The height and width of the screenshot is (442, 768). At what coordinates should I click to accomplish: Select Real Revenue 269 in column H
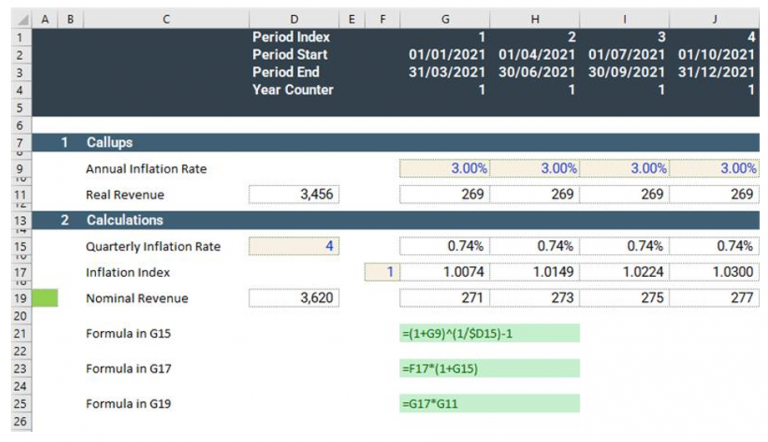pyautogui.click(x=535, y=195)
